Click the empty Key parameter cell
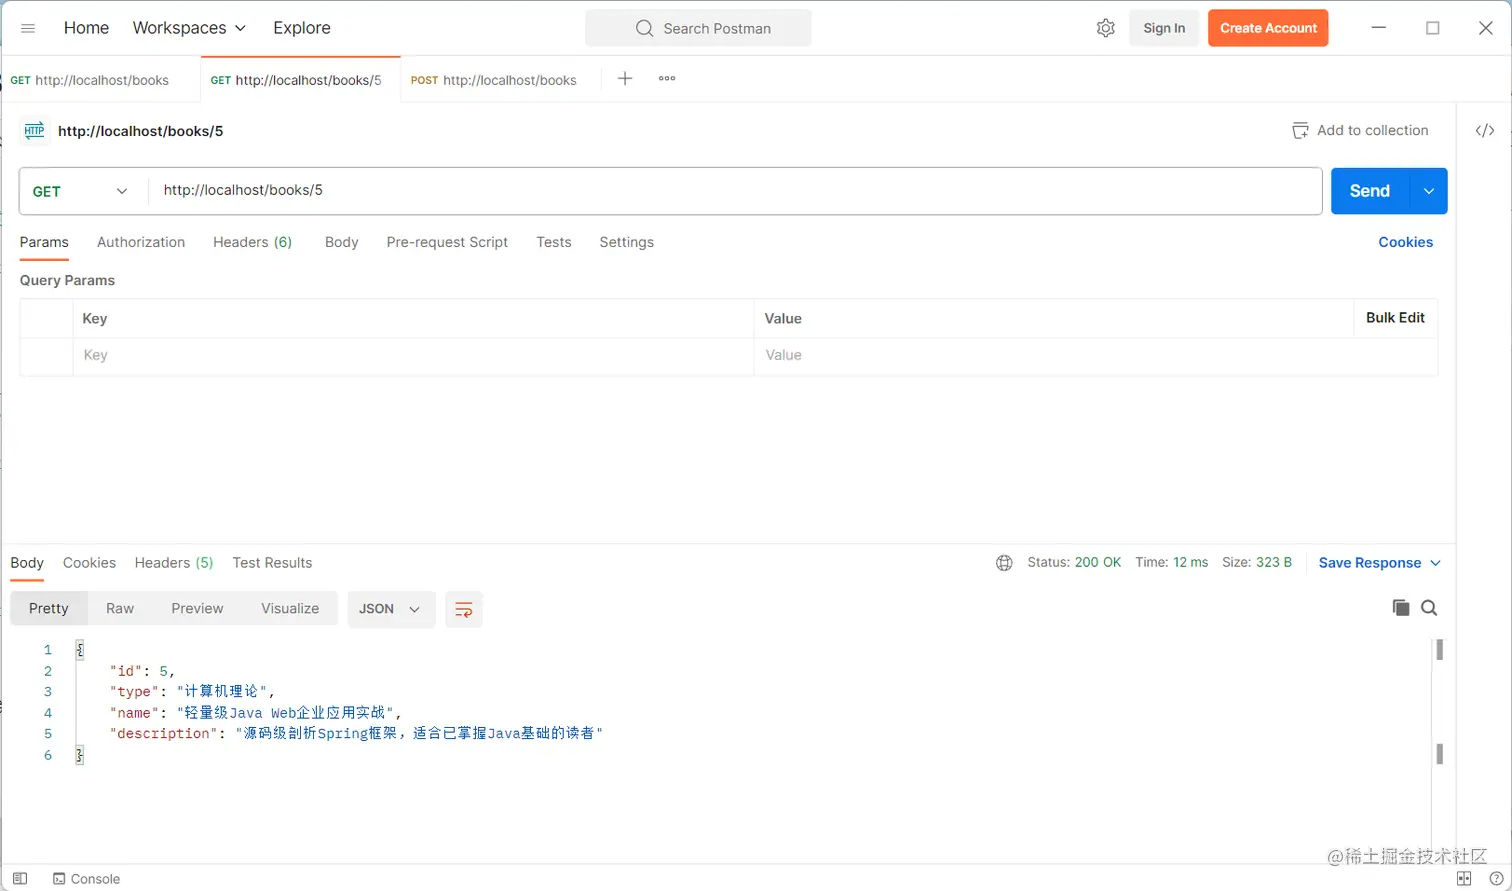This screenshot has height=891, width=1512. (413, 356)
